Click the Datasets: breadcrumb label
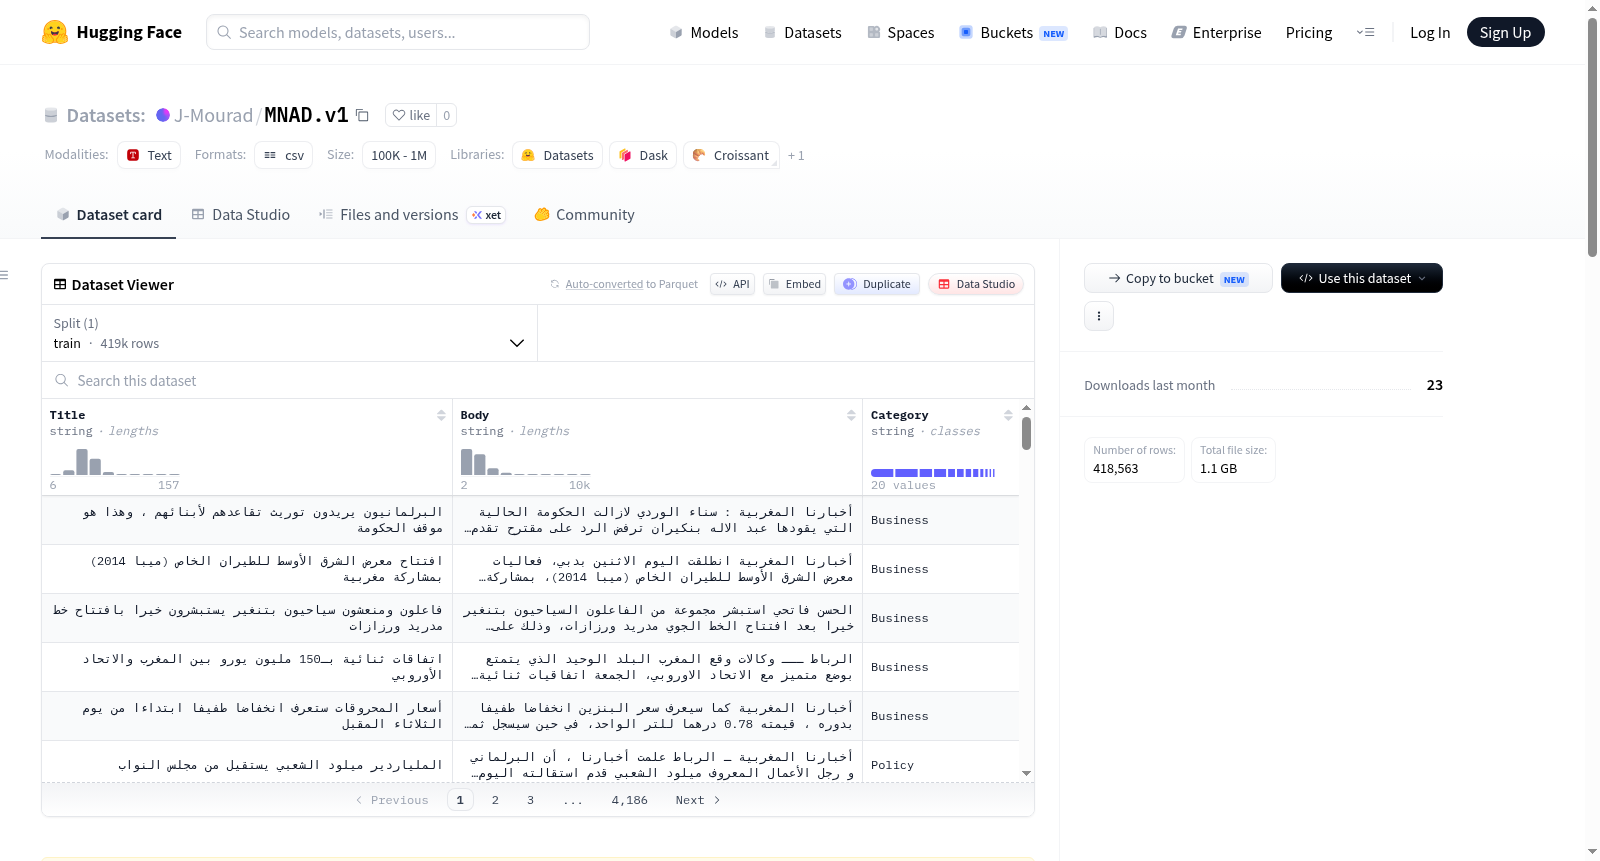This screenshot has height=861, width=1600. pos(106,115)
